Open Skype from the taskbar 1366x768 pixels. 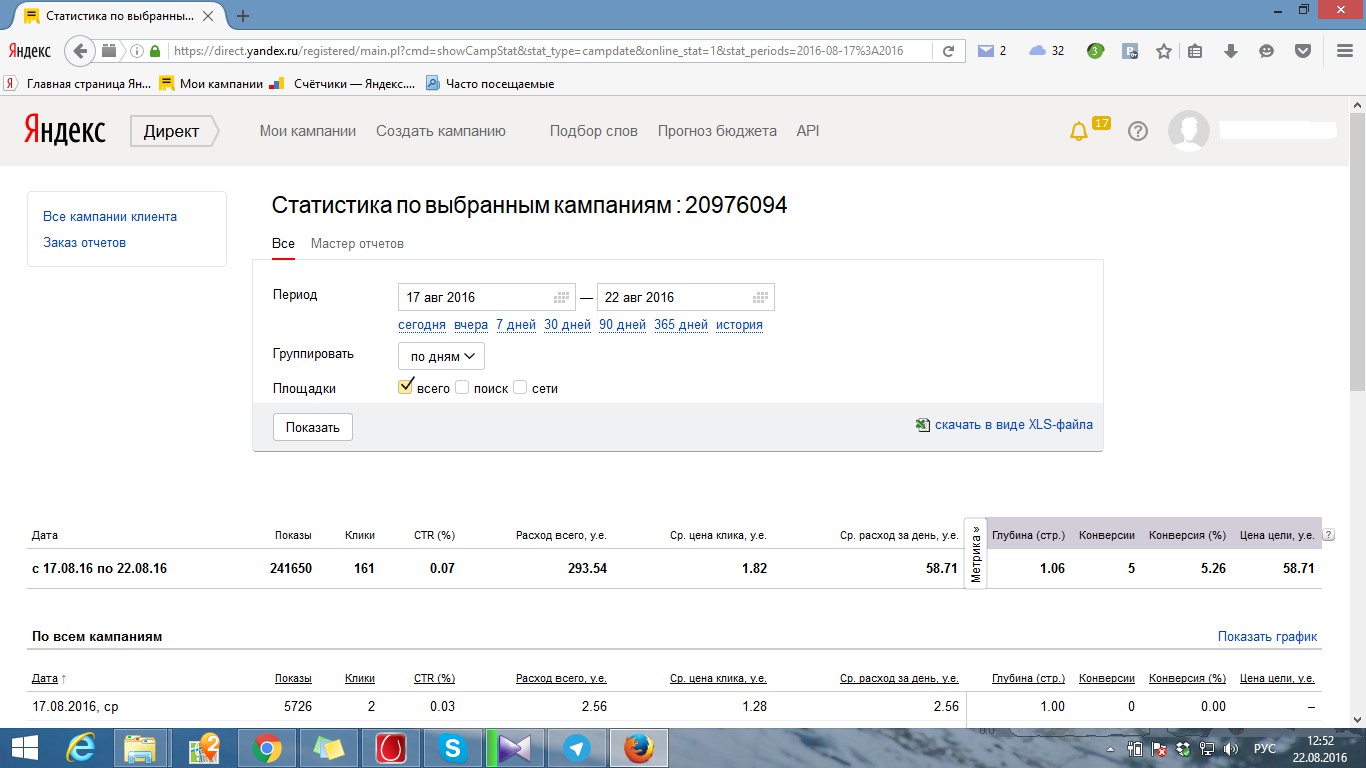click(x=452, y=748)
